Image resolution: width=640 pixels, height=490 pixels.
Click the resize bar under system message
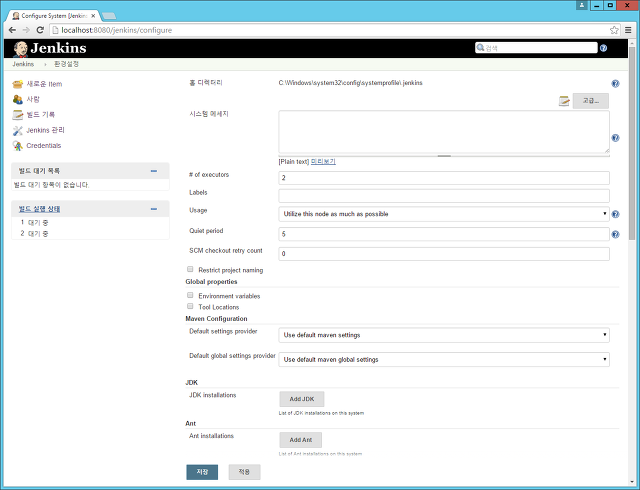pos(444,156)
